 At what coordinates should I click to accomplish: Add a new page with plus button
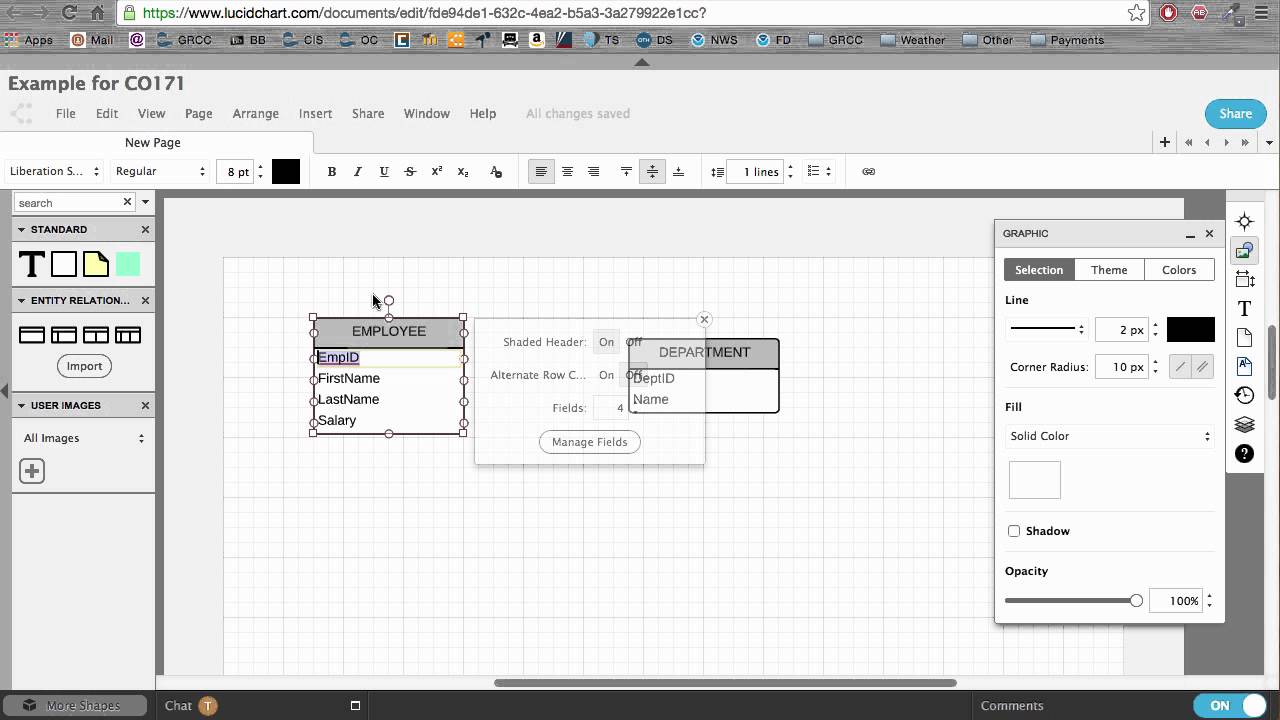pos(1165,142)
